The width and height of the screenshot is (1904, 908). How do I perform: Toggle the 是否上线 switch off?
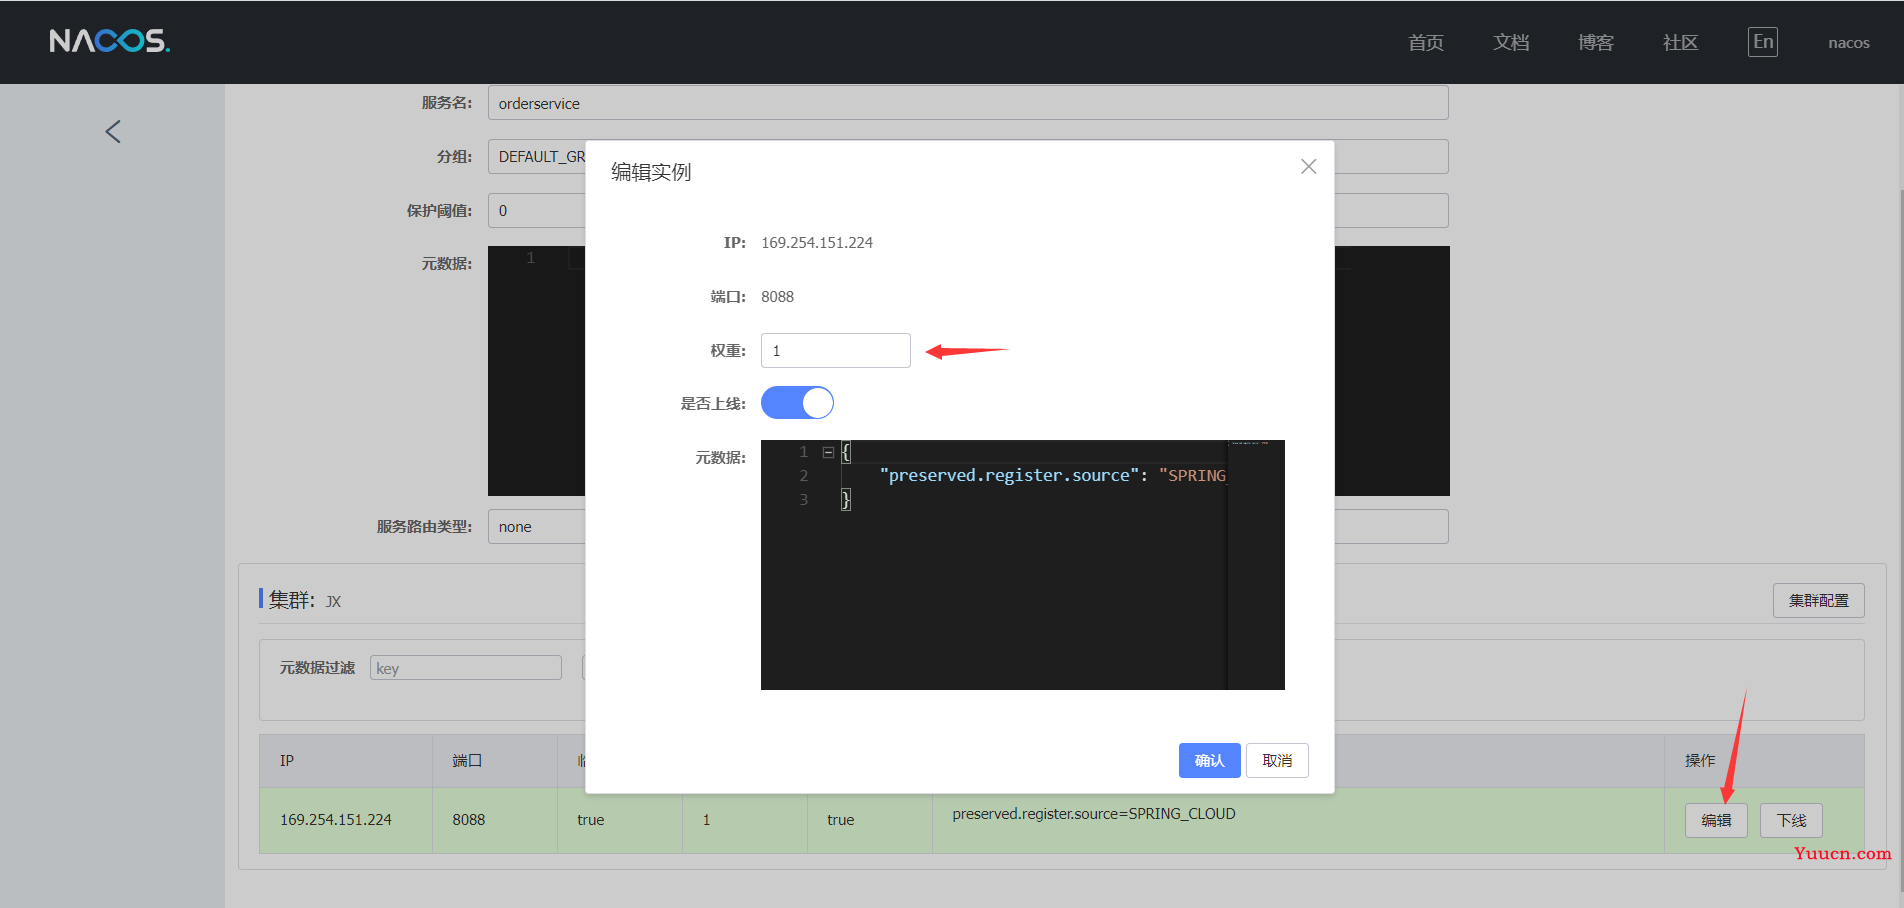tap(797, 403)
